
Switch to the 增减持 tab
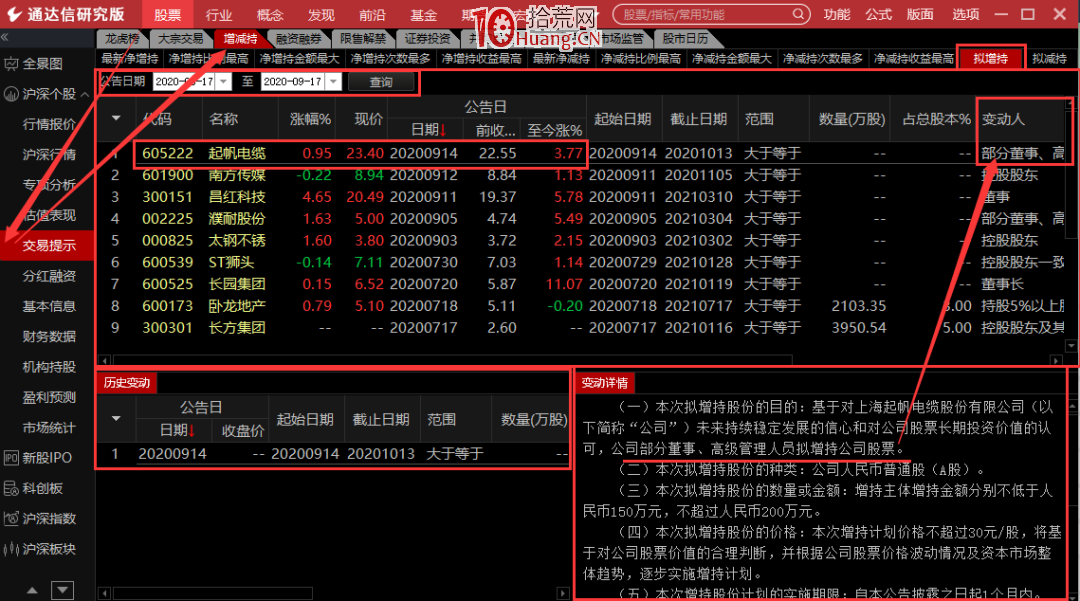240,39
